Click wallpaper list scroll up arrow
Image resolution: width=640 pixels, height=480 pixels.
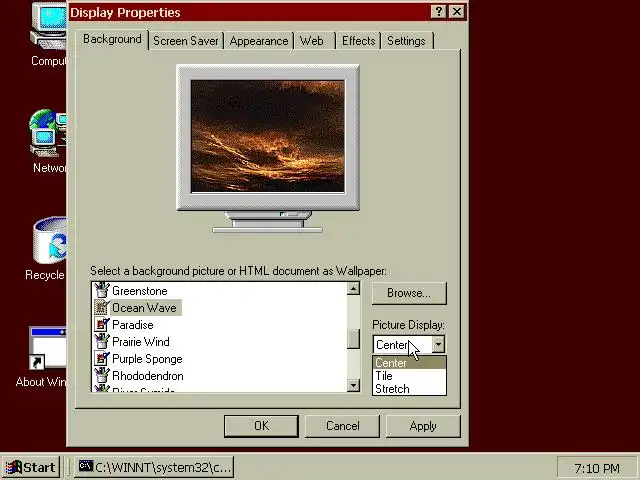(353, 289)
